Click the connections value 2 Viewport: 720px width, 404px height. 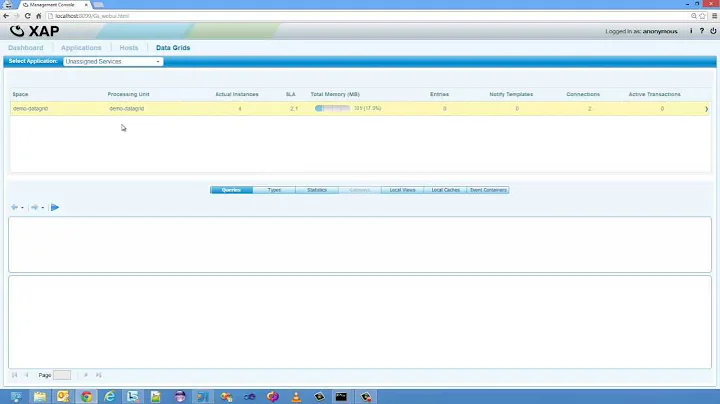click(x=590, y=109)
